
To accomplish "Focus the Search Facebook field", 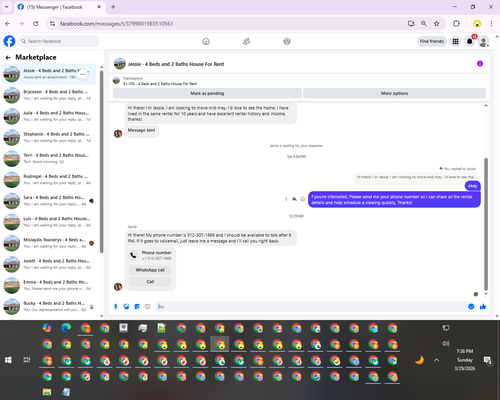I will click(x=59, y=41).
